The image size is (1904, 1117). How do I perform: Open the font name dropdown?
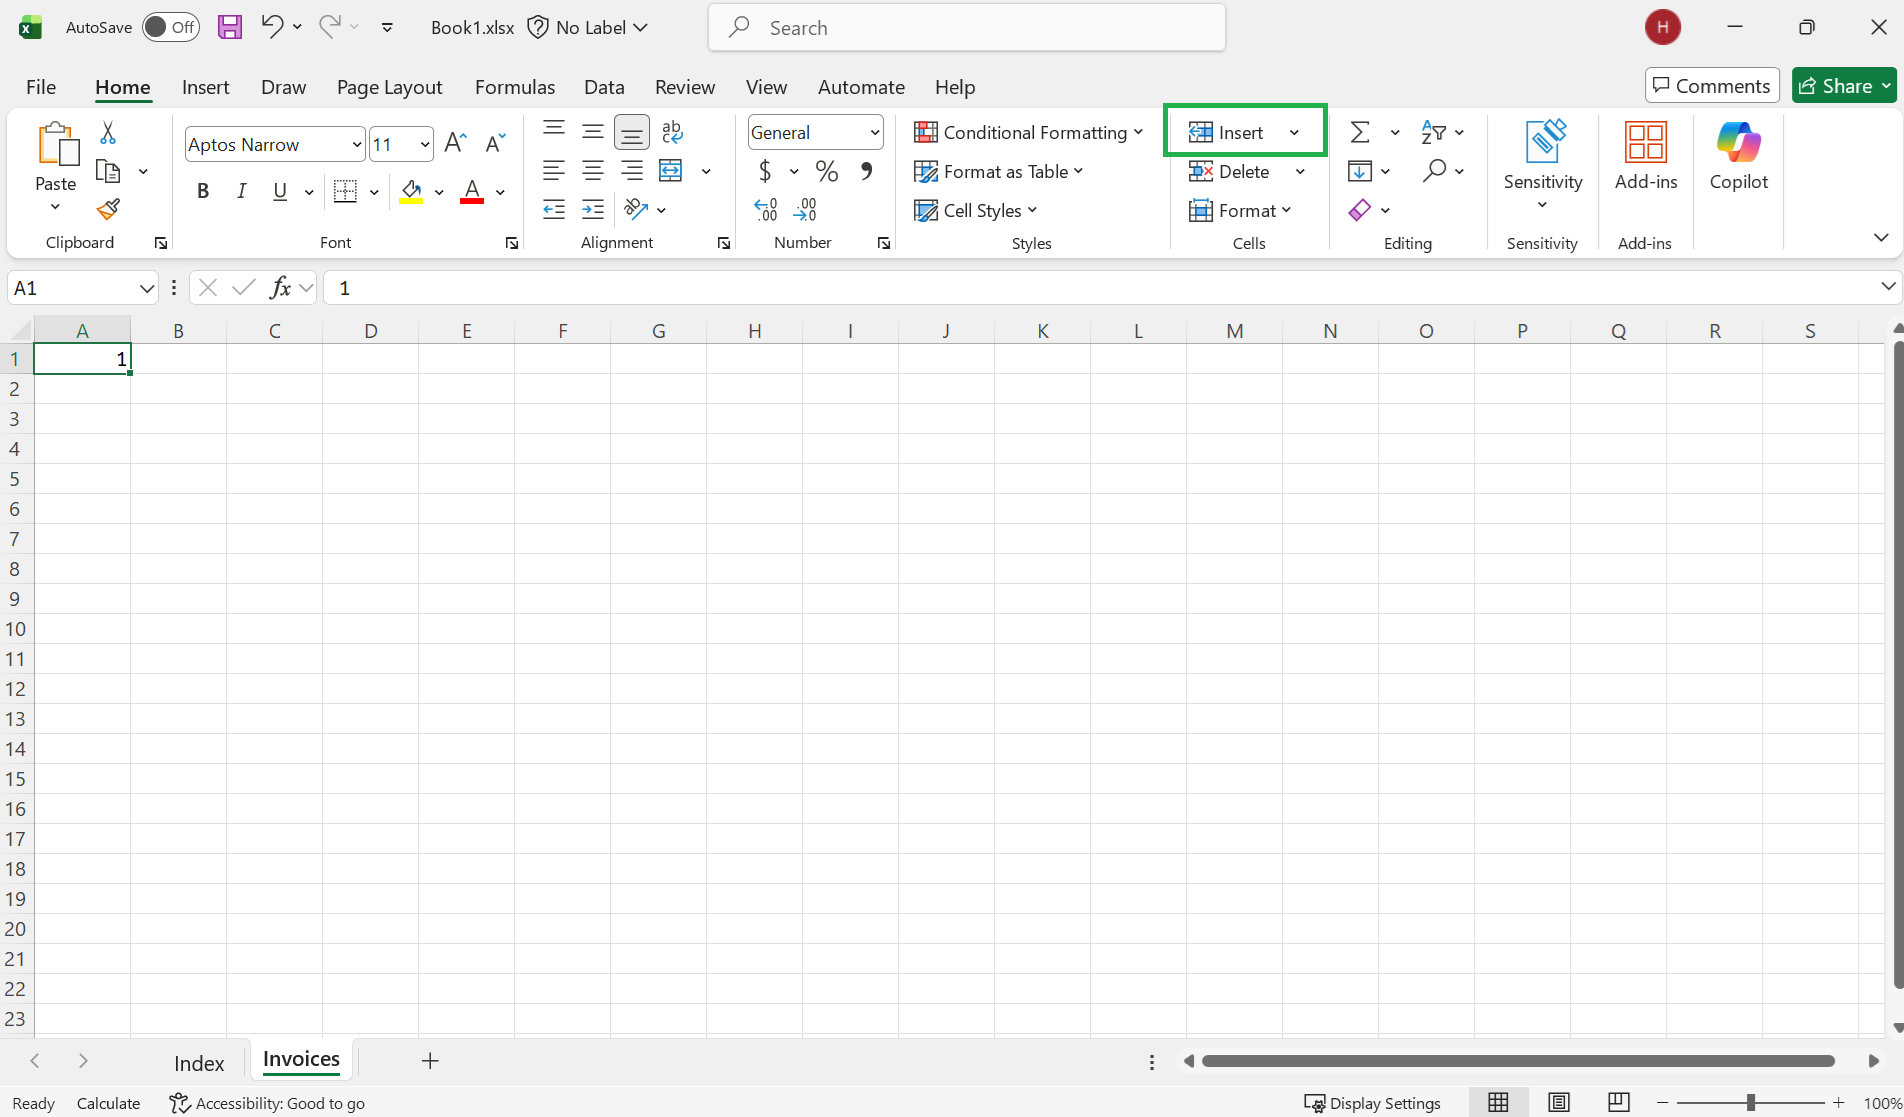click(x=356, y=144)
